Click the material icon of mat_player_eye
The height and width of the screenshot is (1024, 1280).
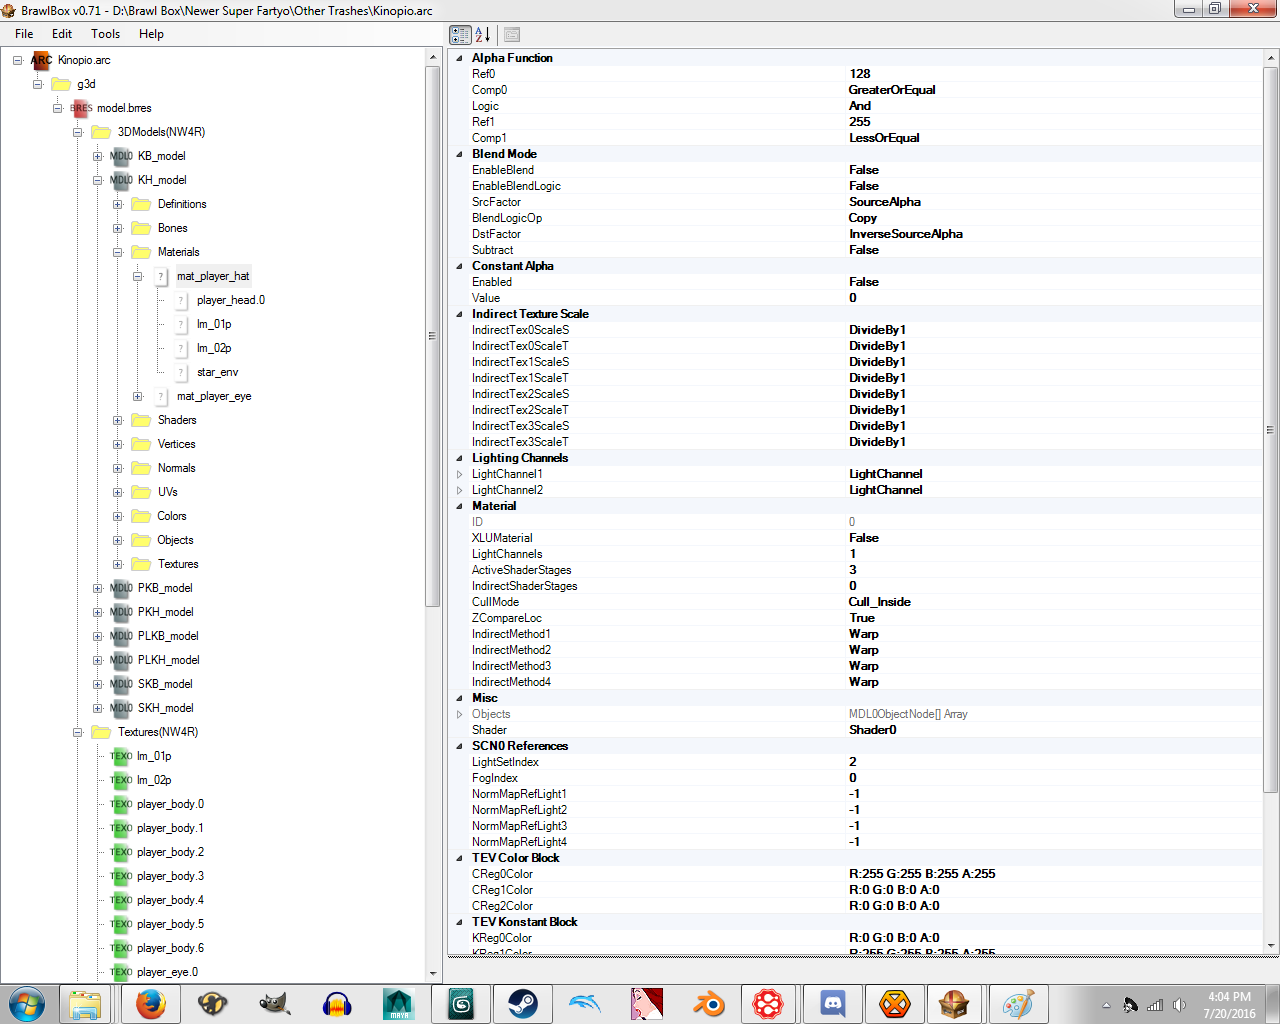click(161, 396)
